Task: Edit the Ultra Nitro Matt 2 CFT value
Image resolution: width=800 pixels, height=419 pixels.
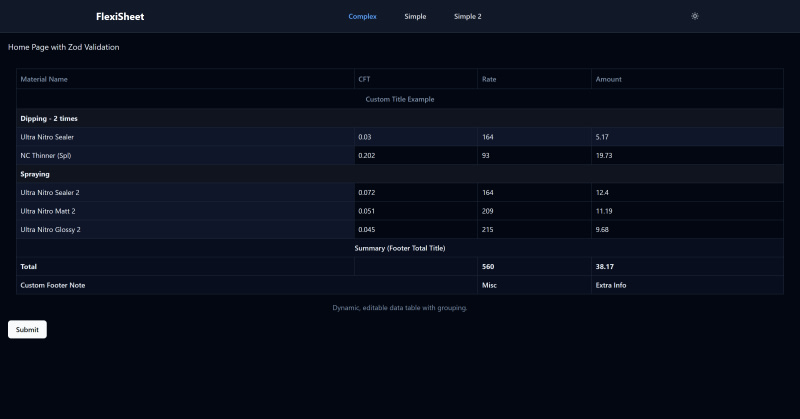Action: 415,211
